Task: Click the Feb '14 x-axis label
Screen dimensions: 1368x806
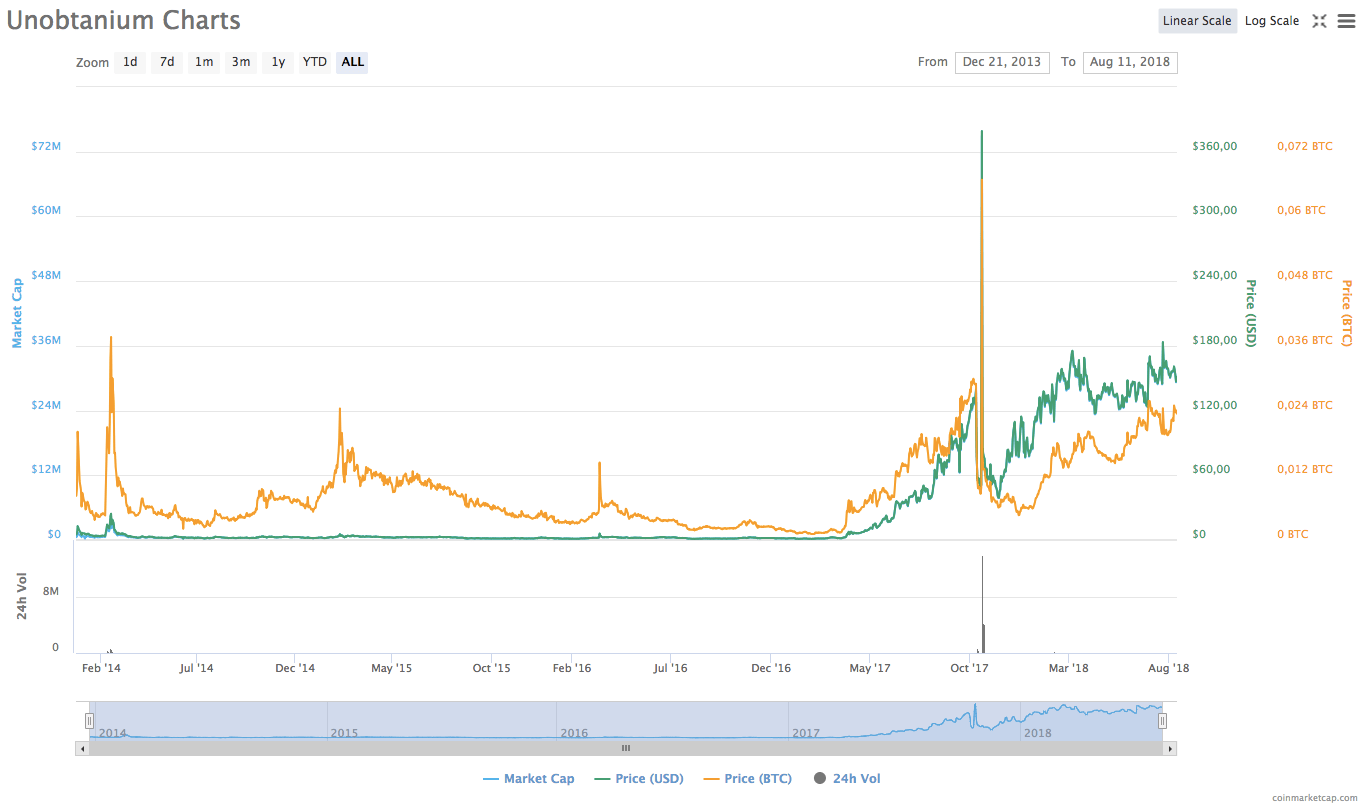Action: point(101,667)
